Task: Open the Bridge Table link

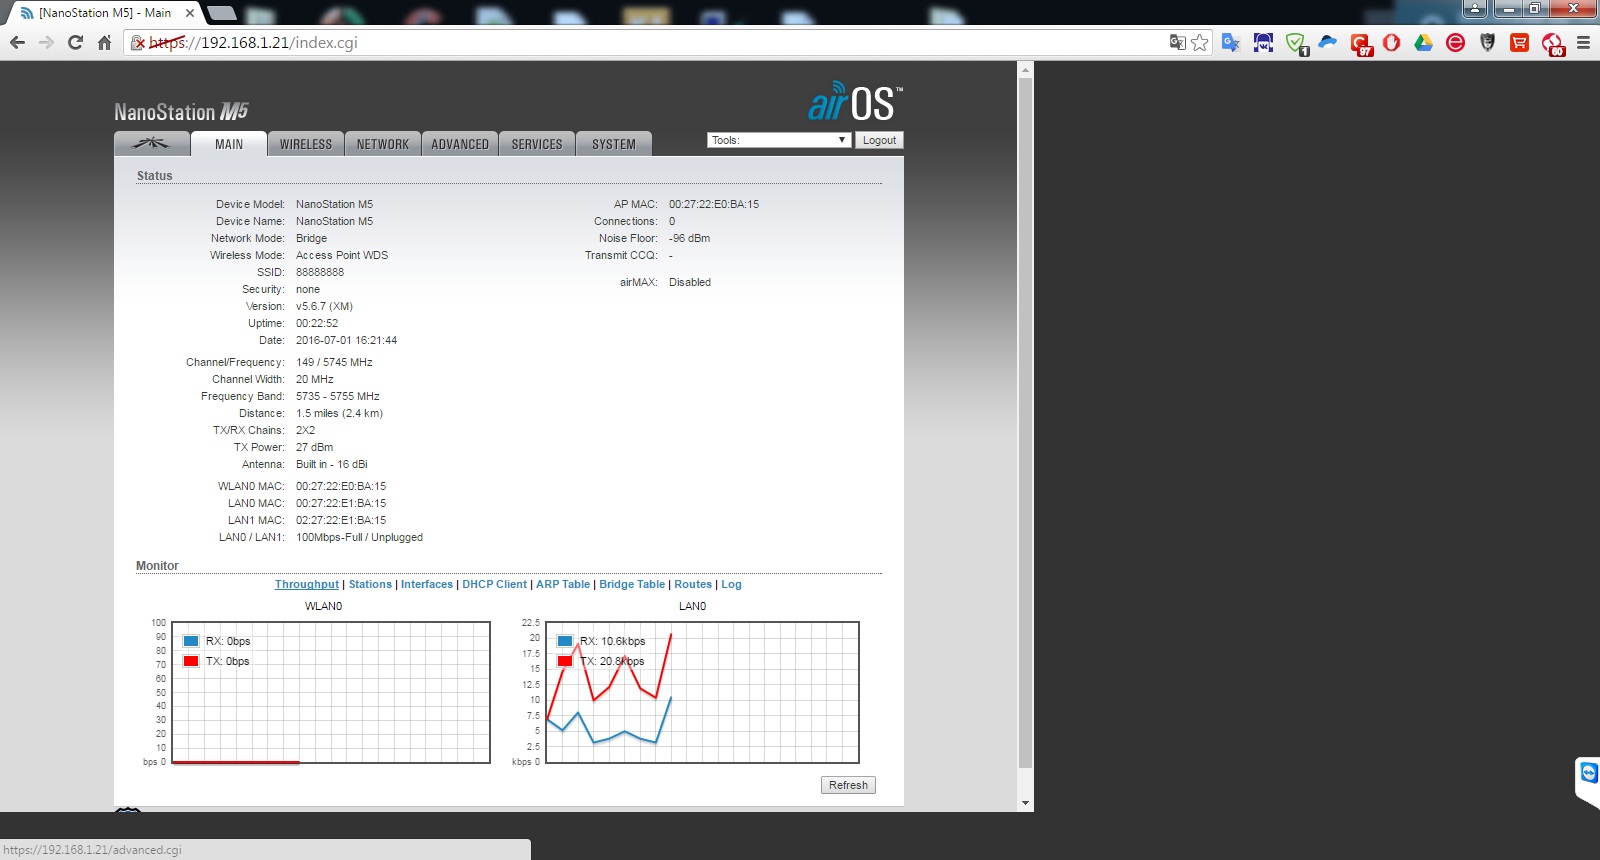Action: [x=632, y=584]
